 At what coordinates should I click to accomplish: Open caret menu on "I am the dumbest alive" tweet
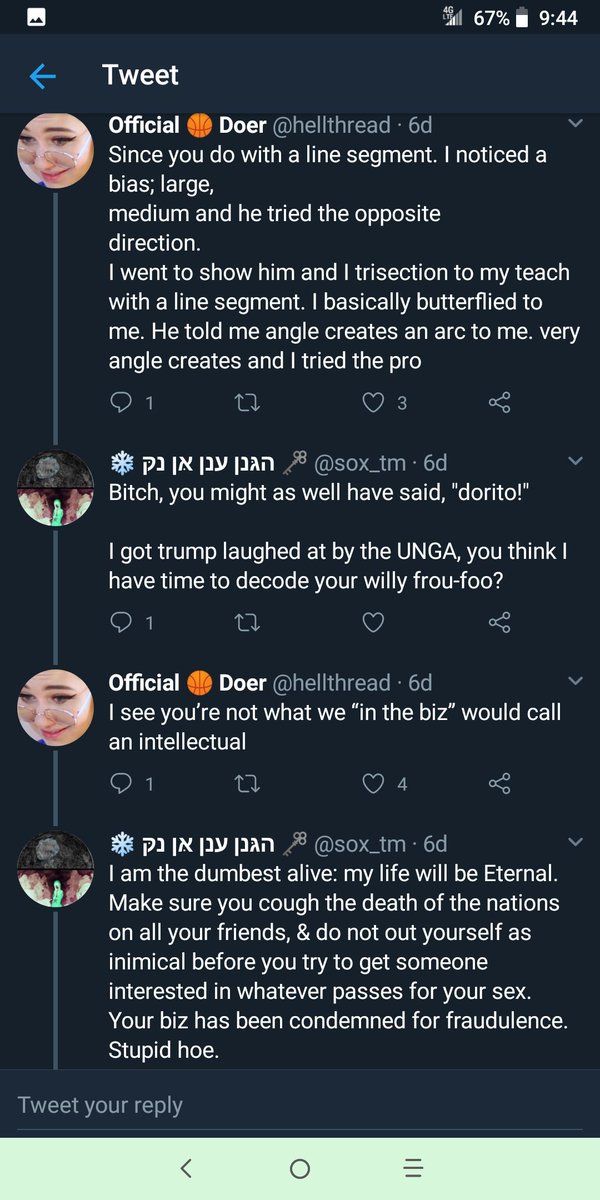pyautogui.click(x=575, y=842)
